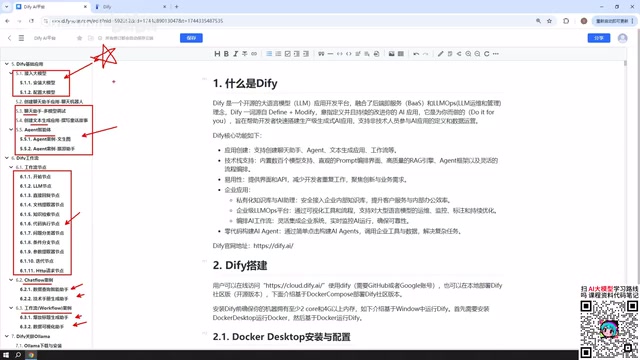
Task: Collapse outline section 6 Dify工作流
Action: coord(7,158)
